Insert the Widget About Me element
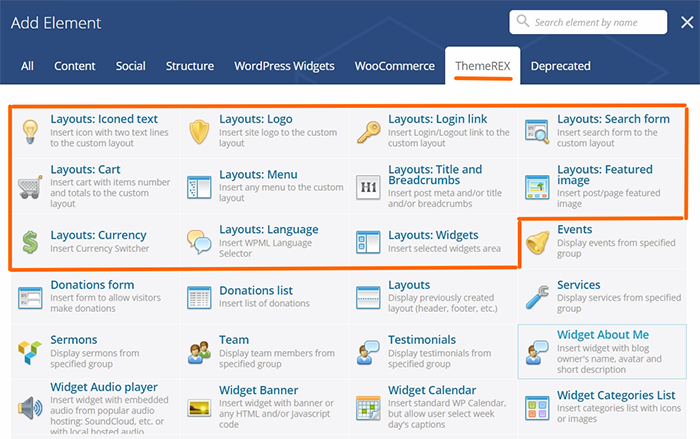This screenshot has width=700, height=439. click(602, 335)
